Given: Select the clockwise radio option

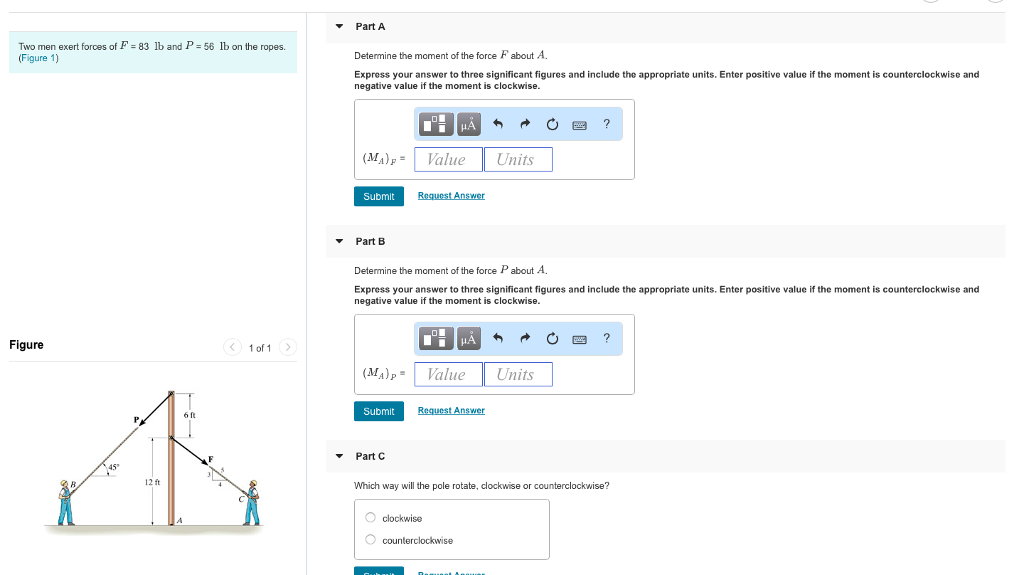Looking at the screenshot, I should click(x=371, y=518).
